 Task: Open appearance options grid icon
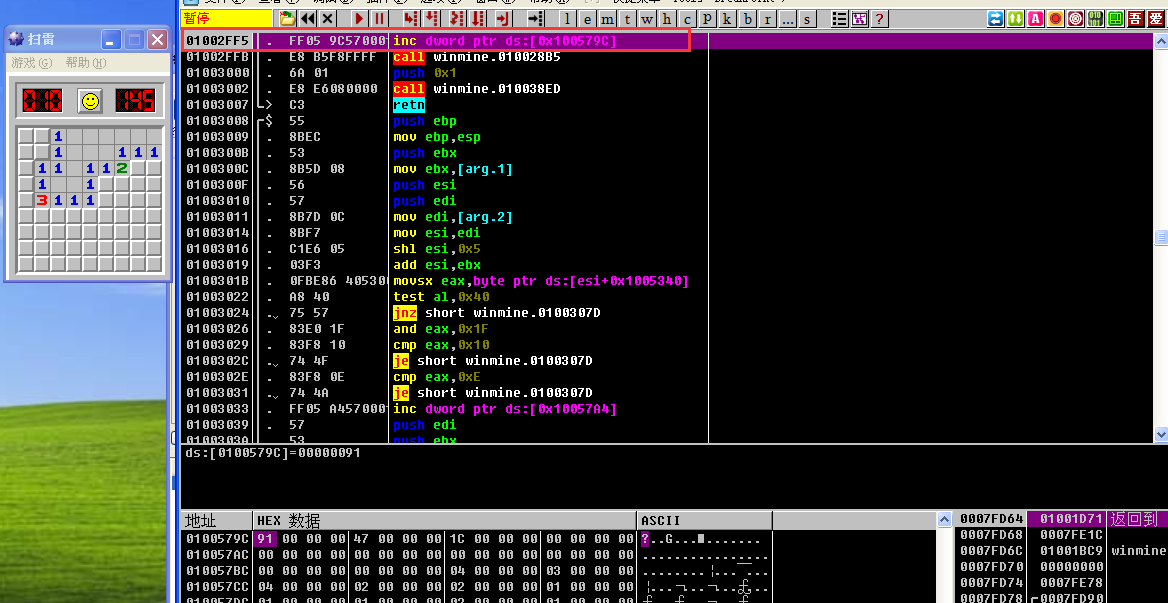pos(860,19)
